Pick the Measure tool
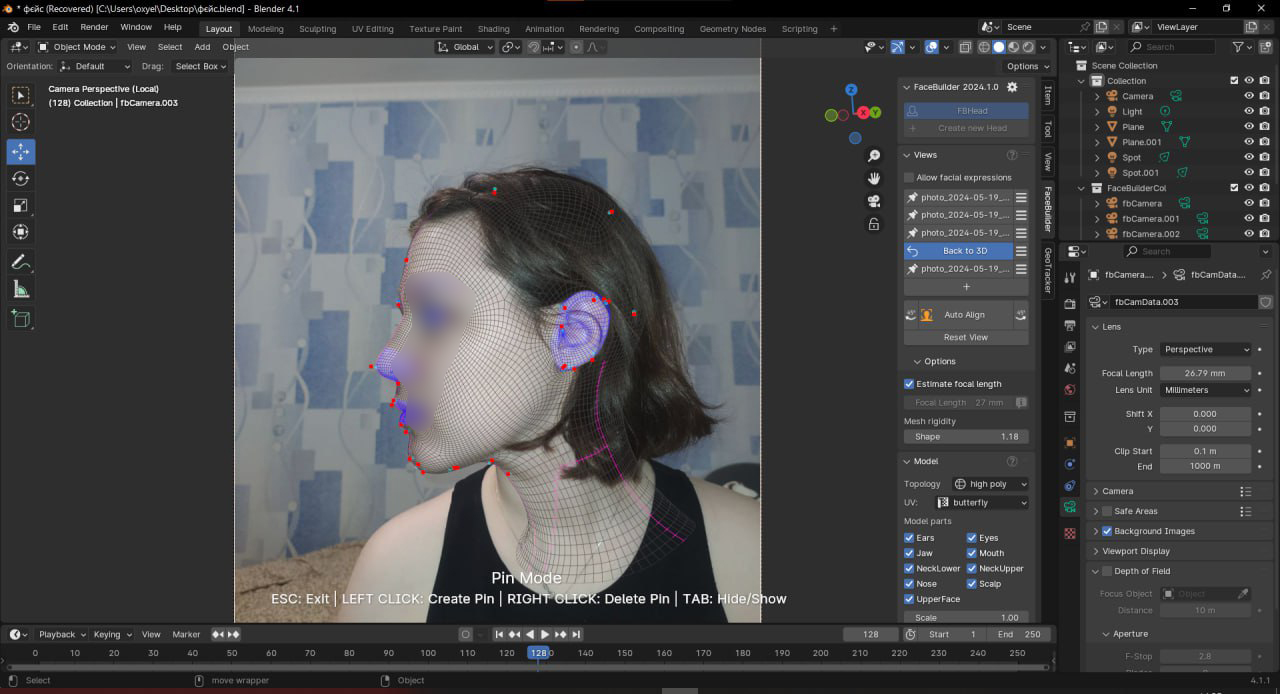The height and width of the screenshot is (694, 1280). click(21, 290)
